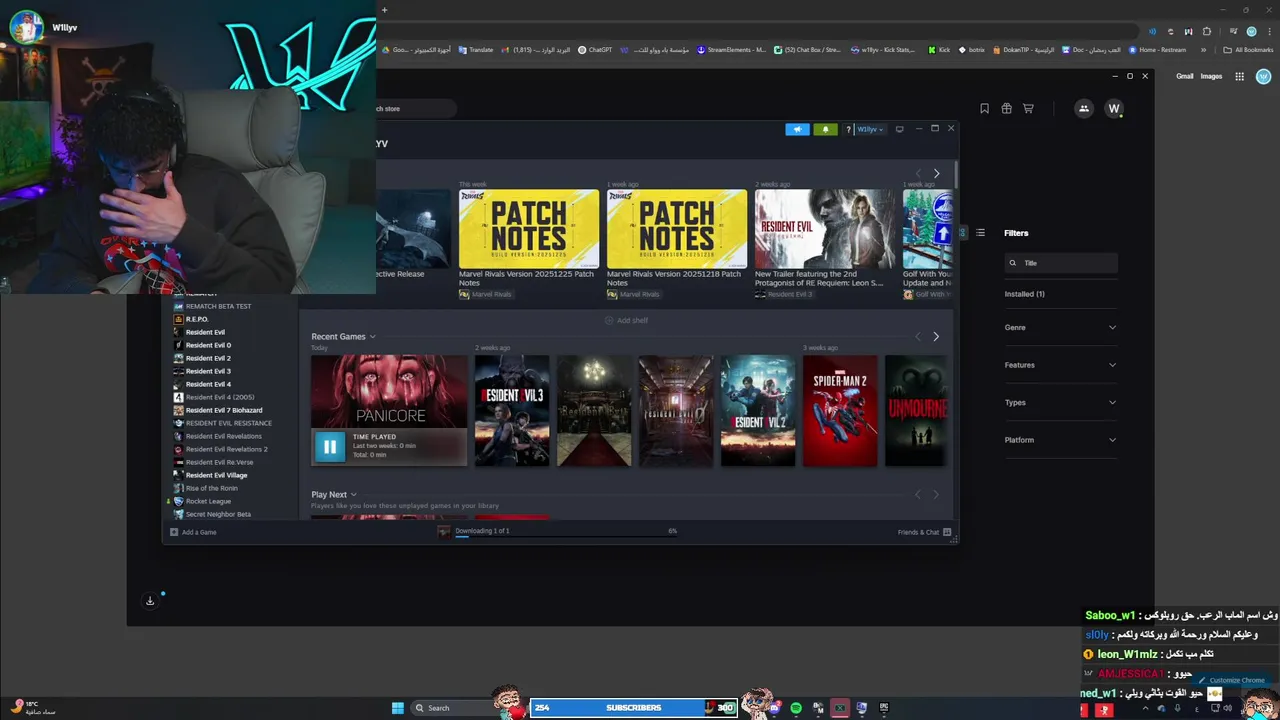1280x720 pixels.
Task: Open Marvel Rivals 20251218 patch notes card
Action: click(x=677, y=229)
